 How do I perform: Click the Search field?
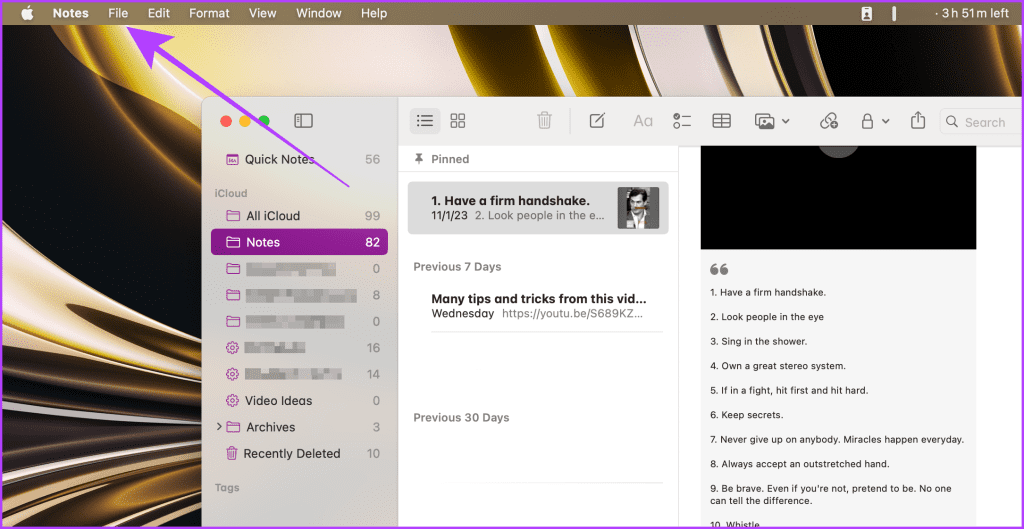pyautogui.click(x=984, y=122)
